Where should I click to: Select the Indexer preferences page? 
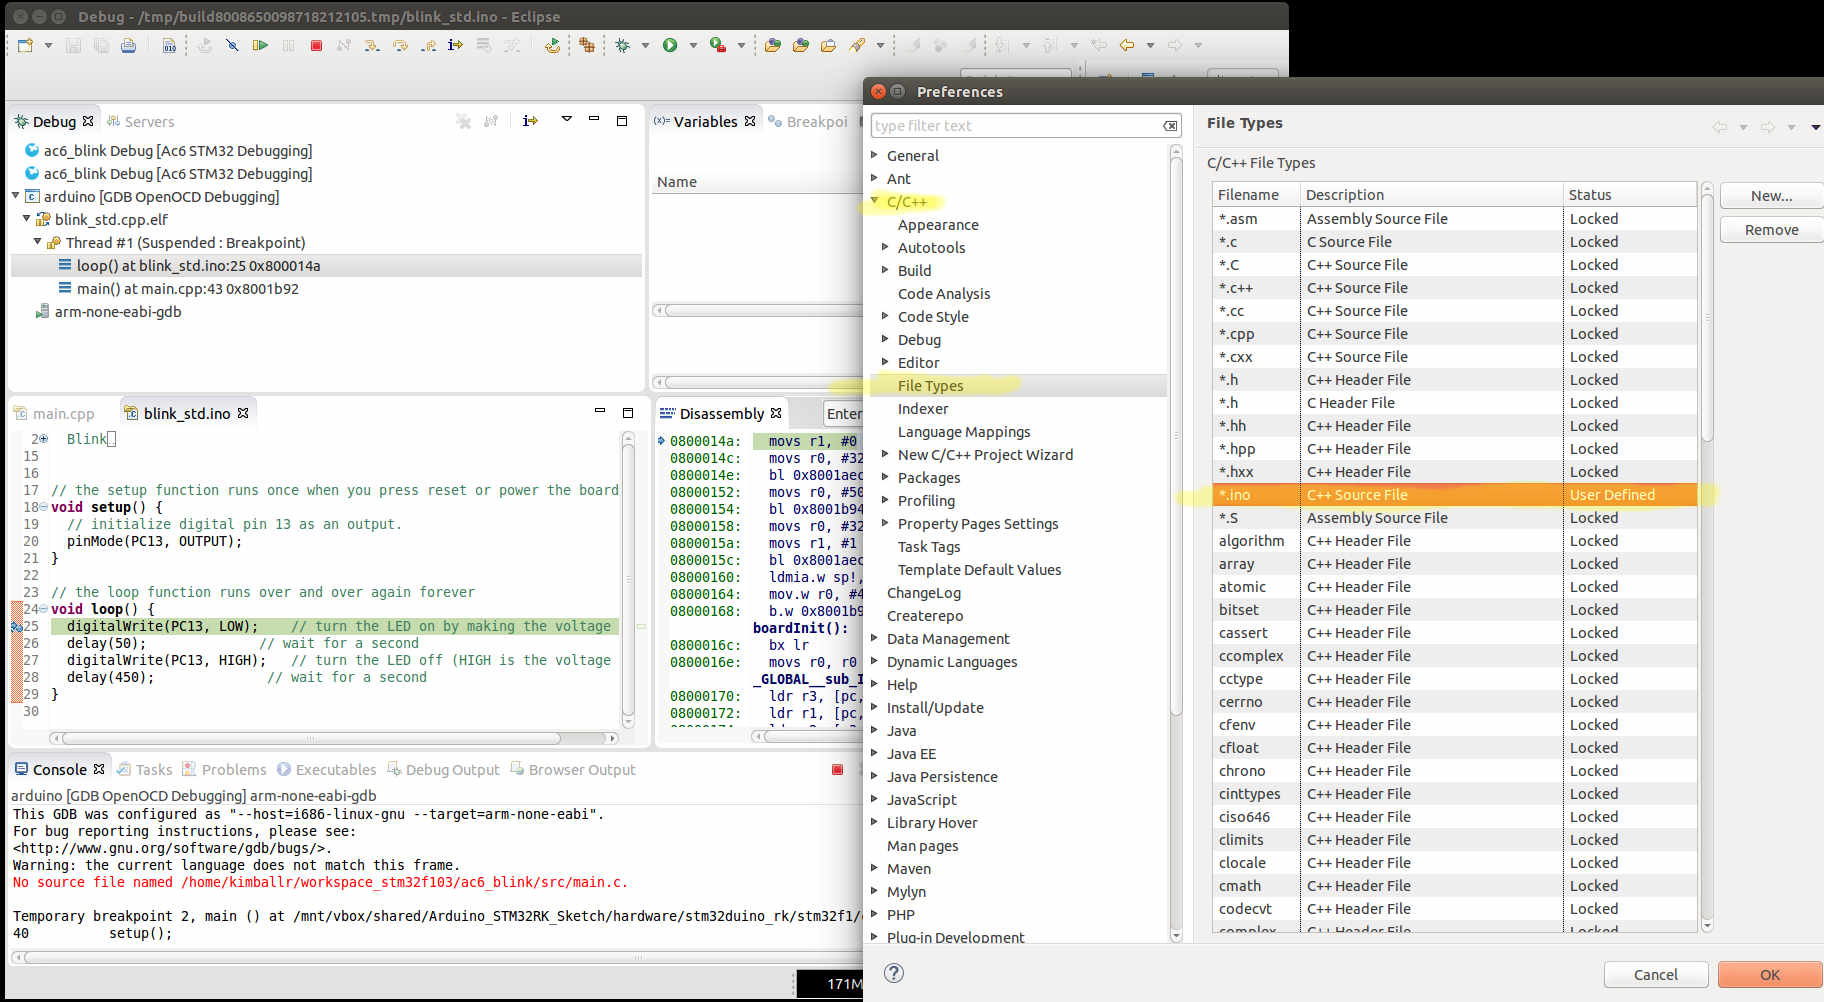pyautogui.click(x=923, y=408)
